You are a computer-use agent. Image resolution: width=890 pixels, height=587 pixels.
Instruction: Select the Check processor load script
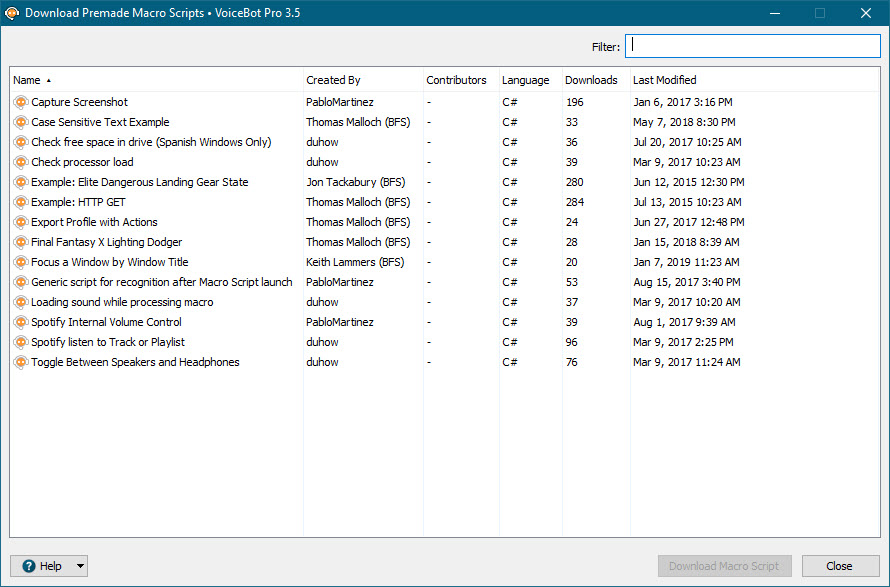click(x=82, y=162)
